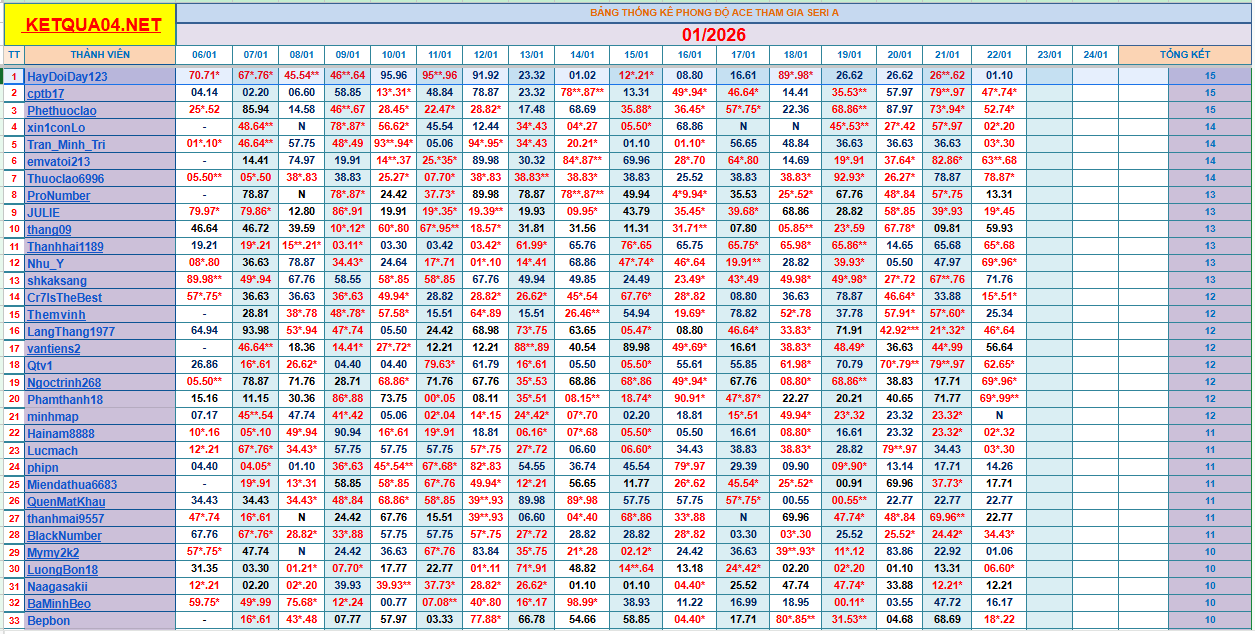Click the 22/01 date column header

coord(999,55)
